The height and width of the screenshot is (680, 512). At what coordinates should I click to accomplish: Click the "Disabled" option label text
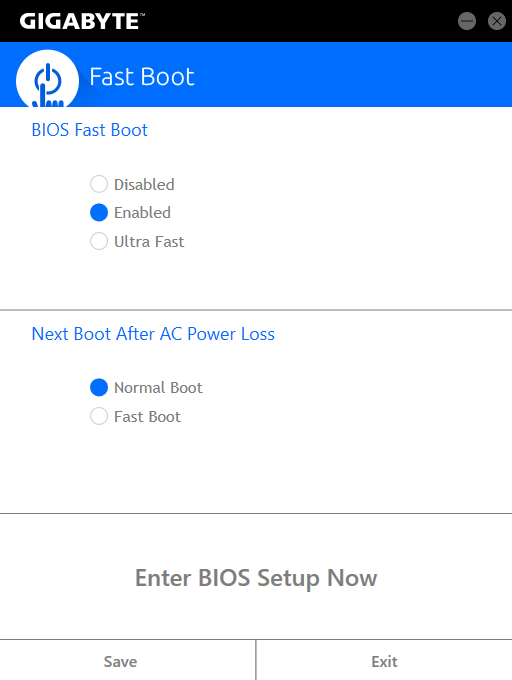coord(144,185)
